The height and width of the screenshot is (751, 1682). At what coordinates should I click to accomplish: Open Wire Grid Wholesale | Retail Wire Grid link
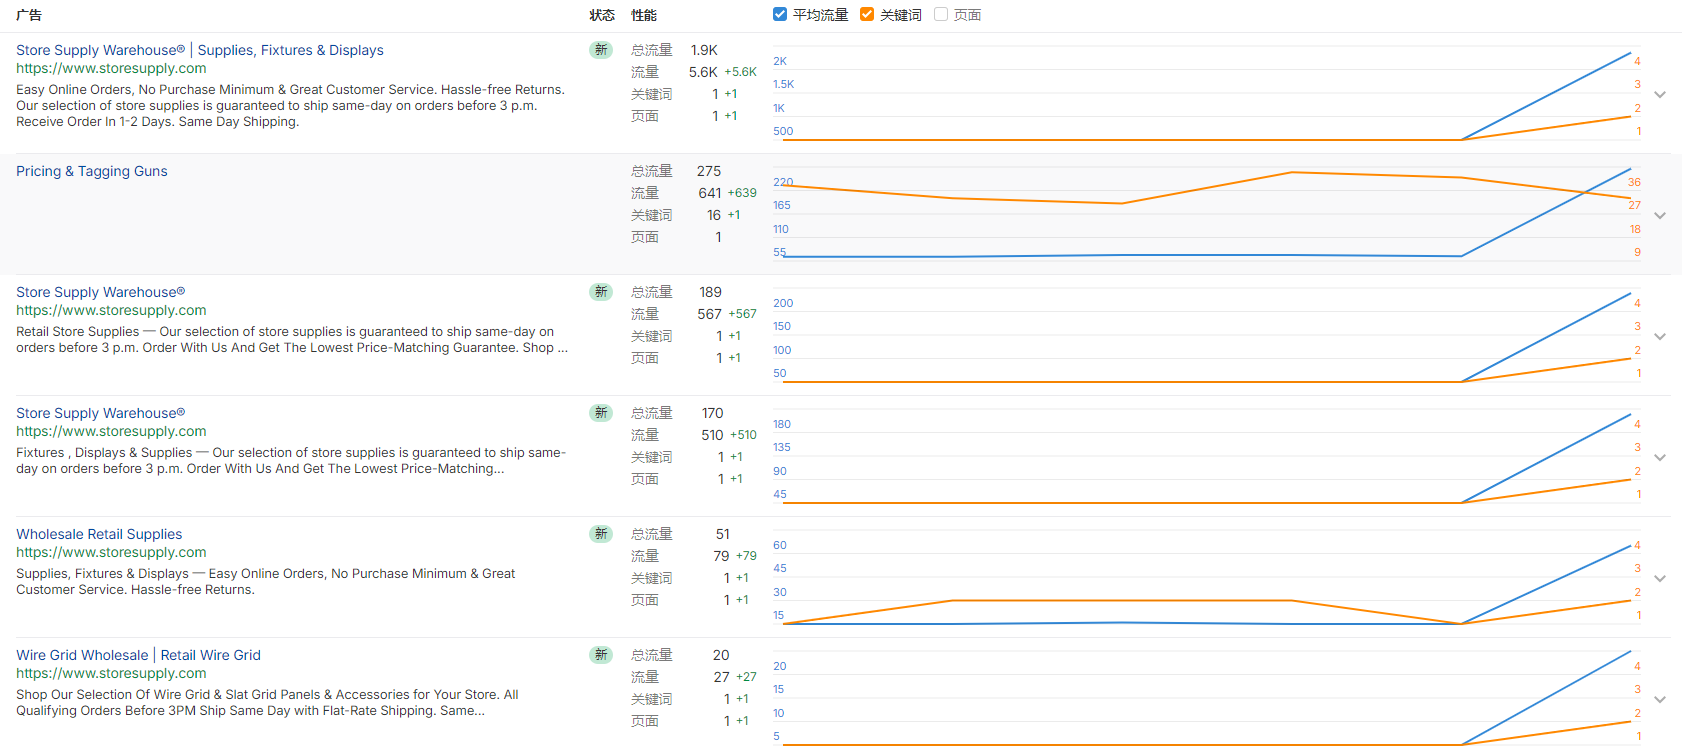tap(138, 655)
